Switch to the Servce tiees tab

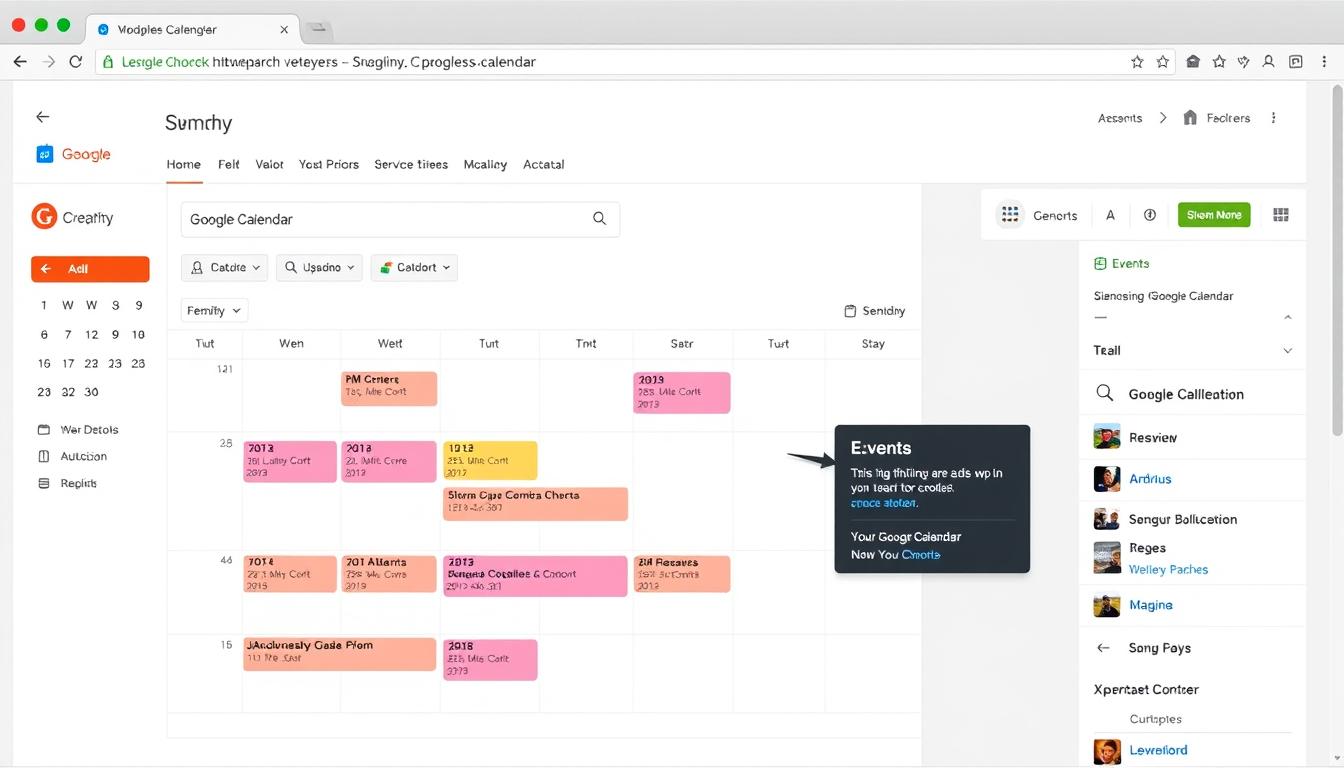(410, 164)
